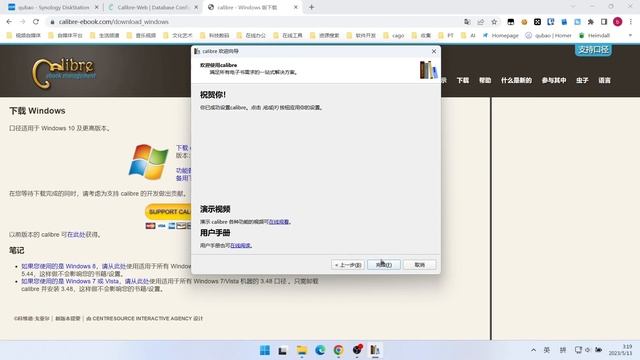640x360 pixels.
Task: Open the 在线工具 bookmarks folder
Action: pyautogui.click(x=288, y=36)
